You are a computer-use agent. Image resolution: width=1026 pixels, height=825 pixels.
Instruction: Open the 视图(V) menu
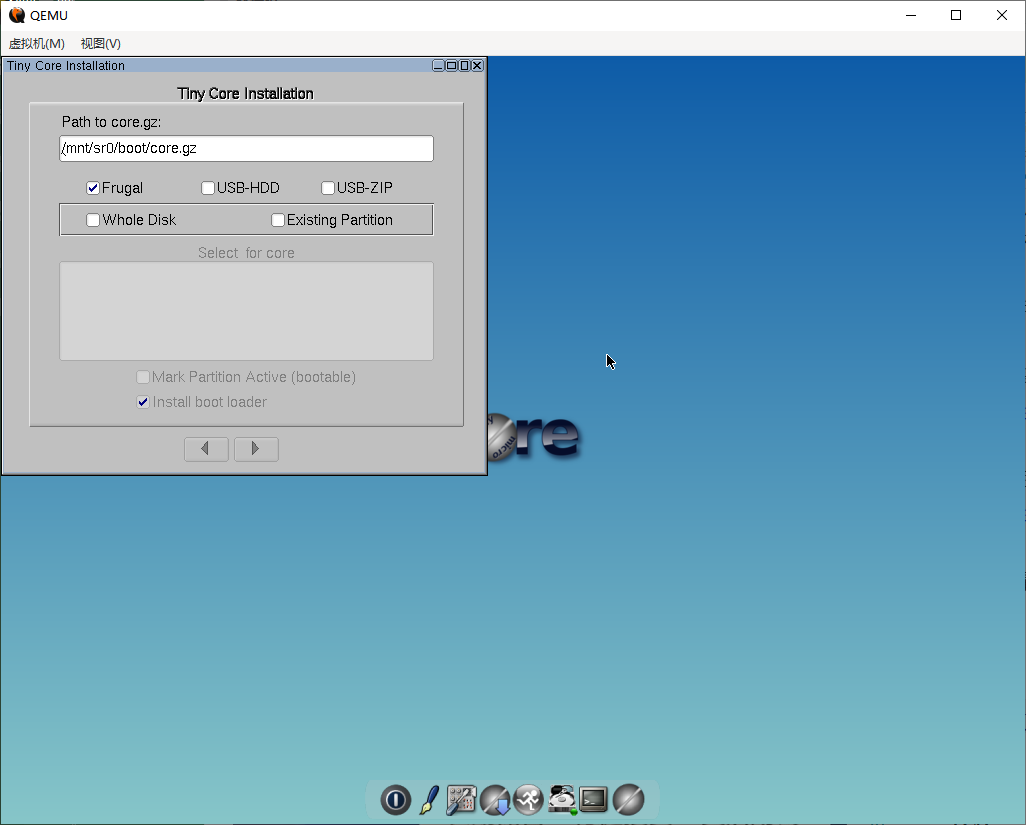tap(101, 44)
